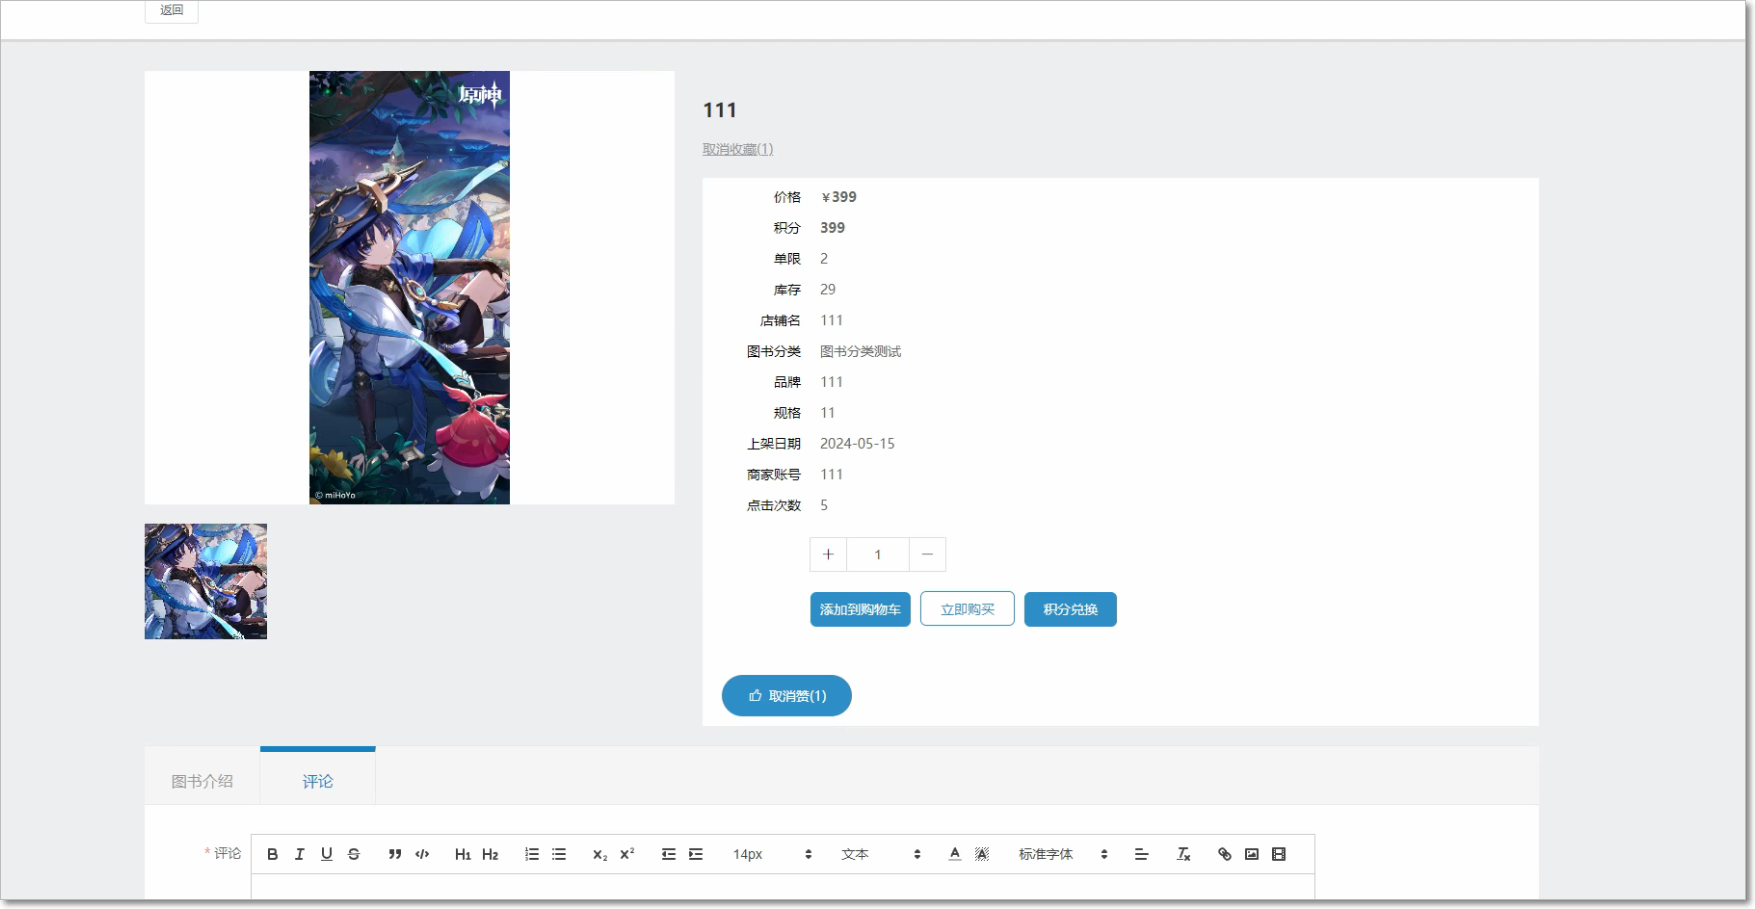Toggle bold formatting in comment editor
This screenshot has height=909, width=1755.
click(x=272, y=854)
